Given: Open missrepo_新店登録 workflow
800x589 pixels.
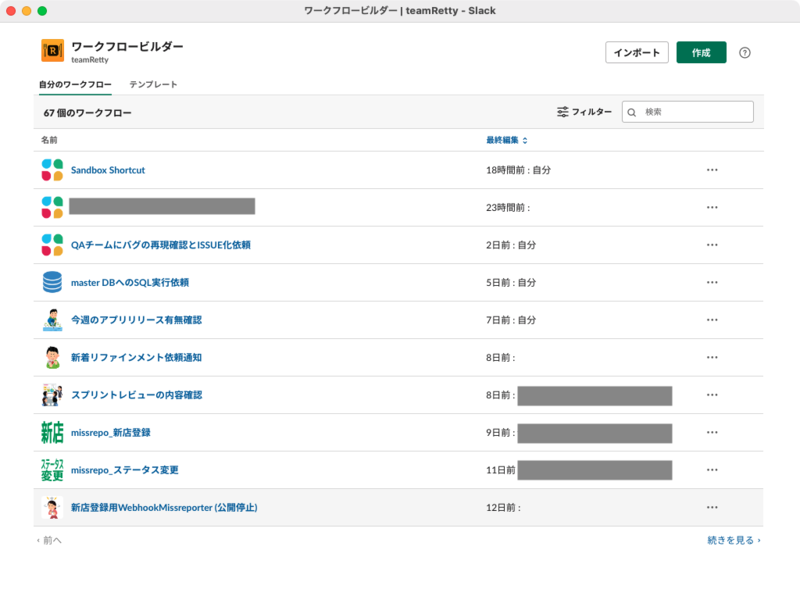Looking at the screenshot, I should [111, 432].
